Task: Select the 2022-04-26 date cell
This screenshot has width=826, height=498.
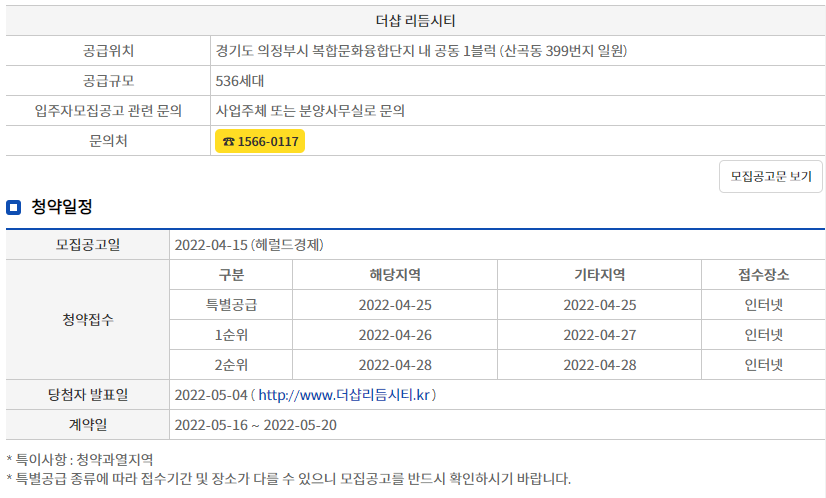Action: pos(395,335)
